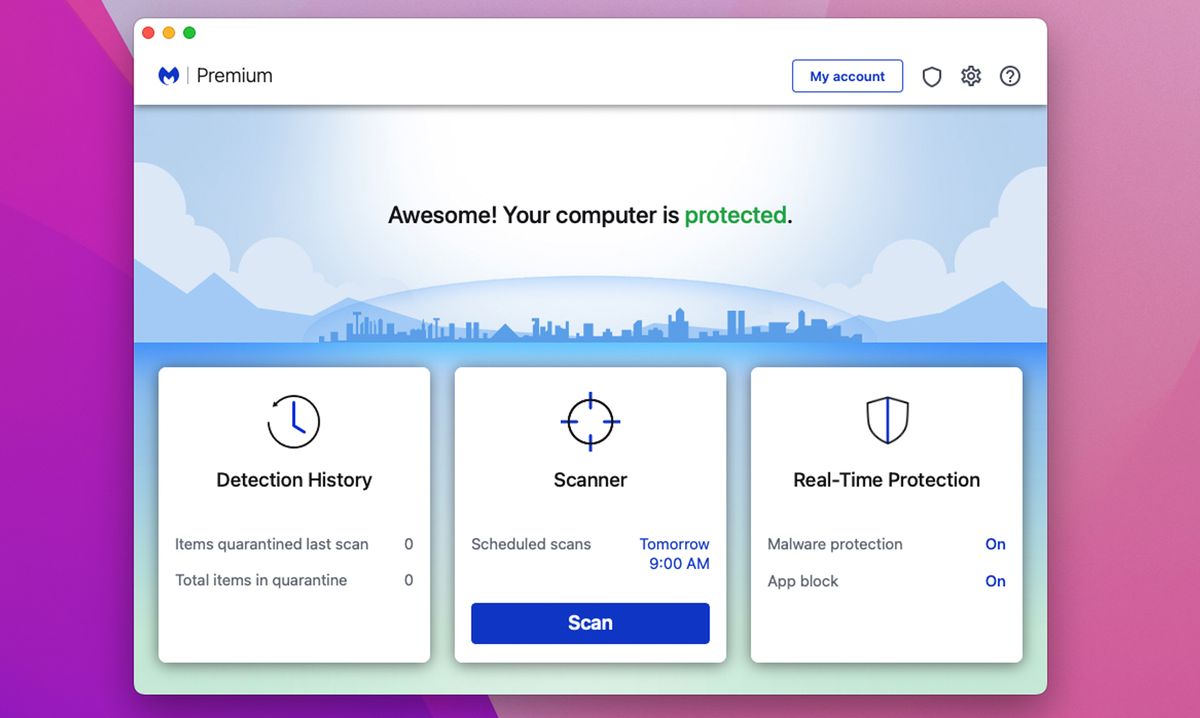Click the green protected status text
The width and height of the screenshot is (1200, 718).
tap(736, 215)
